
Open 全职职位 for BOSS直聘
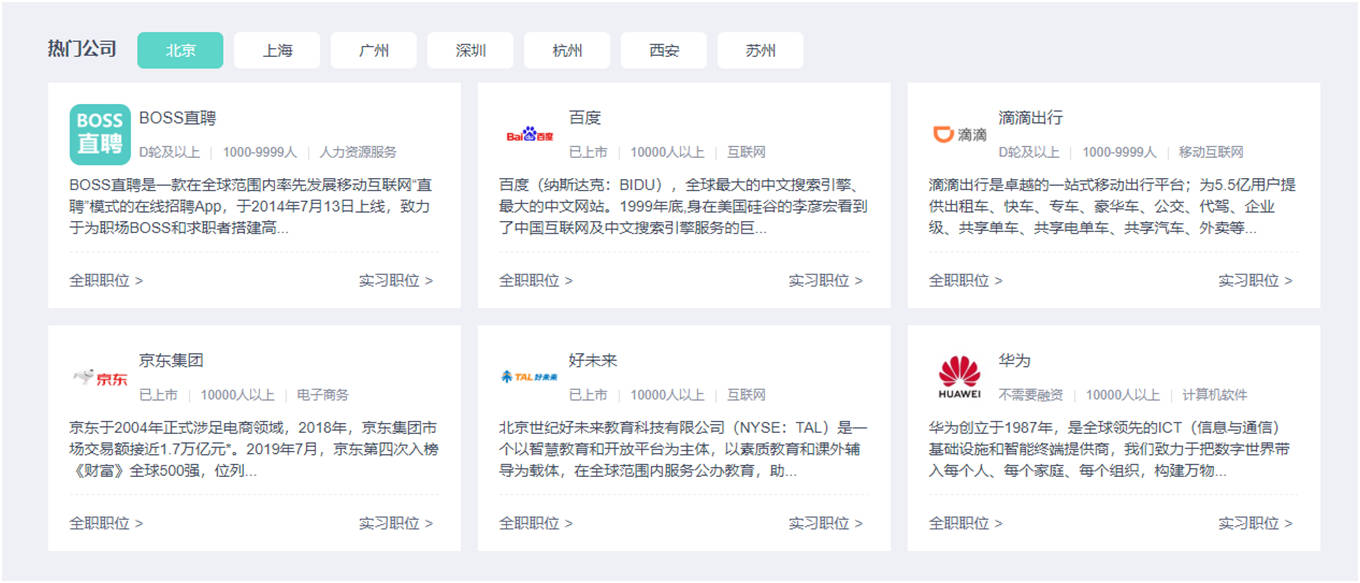106,280
